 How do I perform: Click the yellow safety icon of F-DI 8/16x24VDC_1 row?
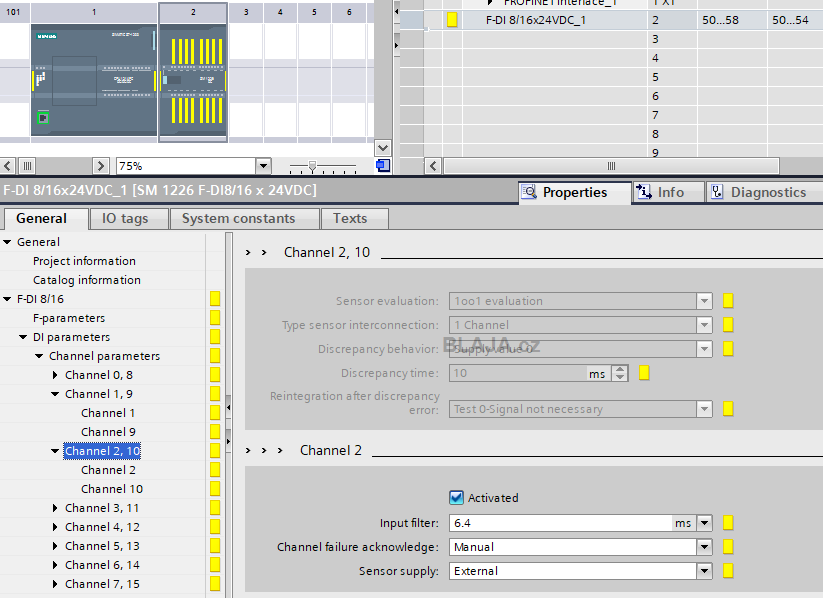pos(452,20)
